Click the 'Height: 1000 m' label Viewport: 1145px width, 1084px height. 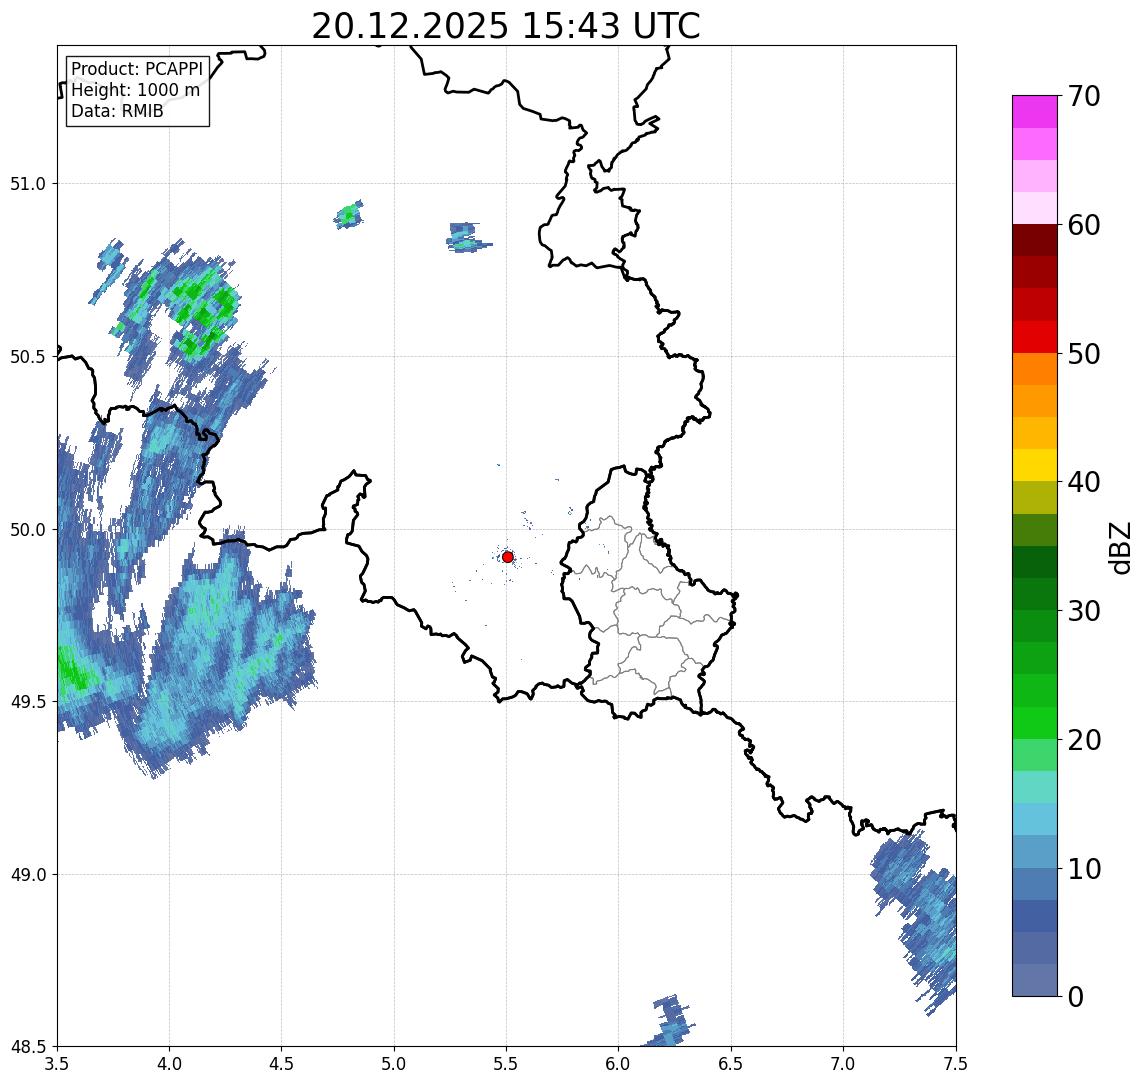tap(135, 90)
